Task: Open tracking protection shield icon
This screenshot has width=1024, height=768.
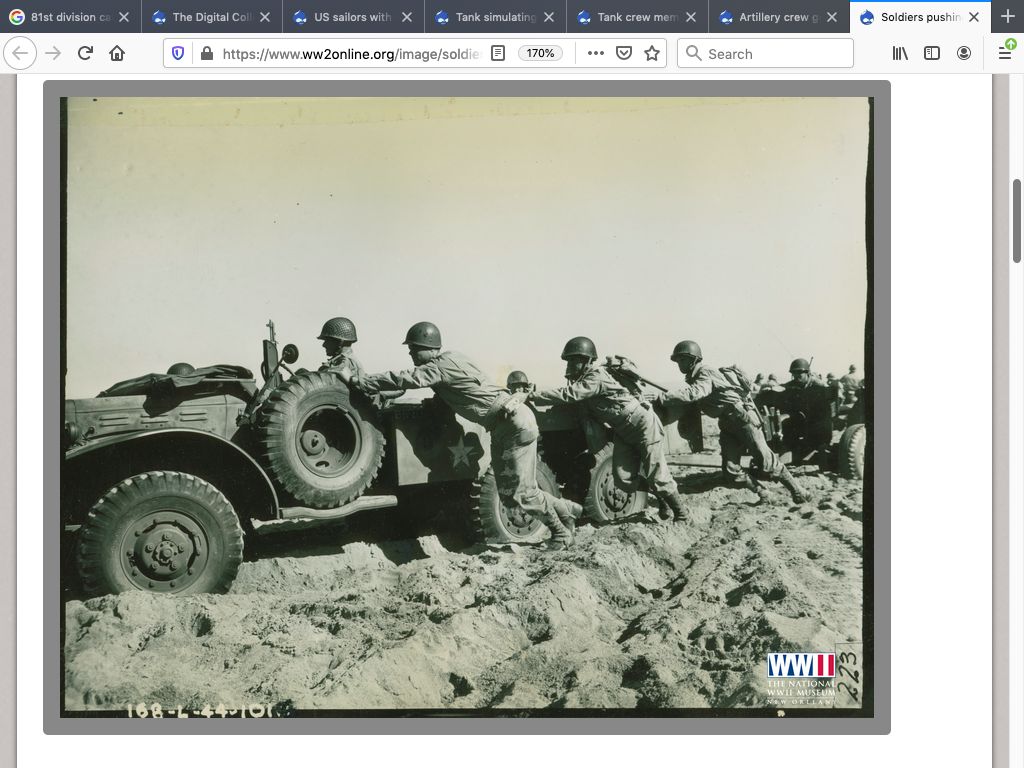Action: point(178,53)
